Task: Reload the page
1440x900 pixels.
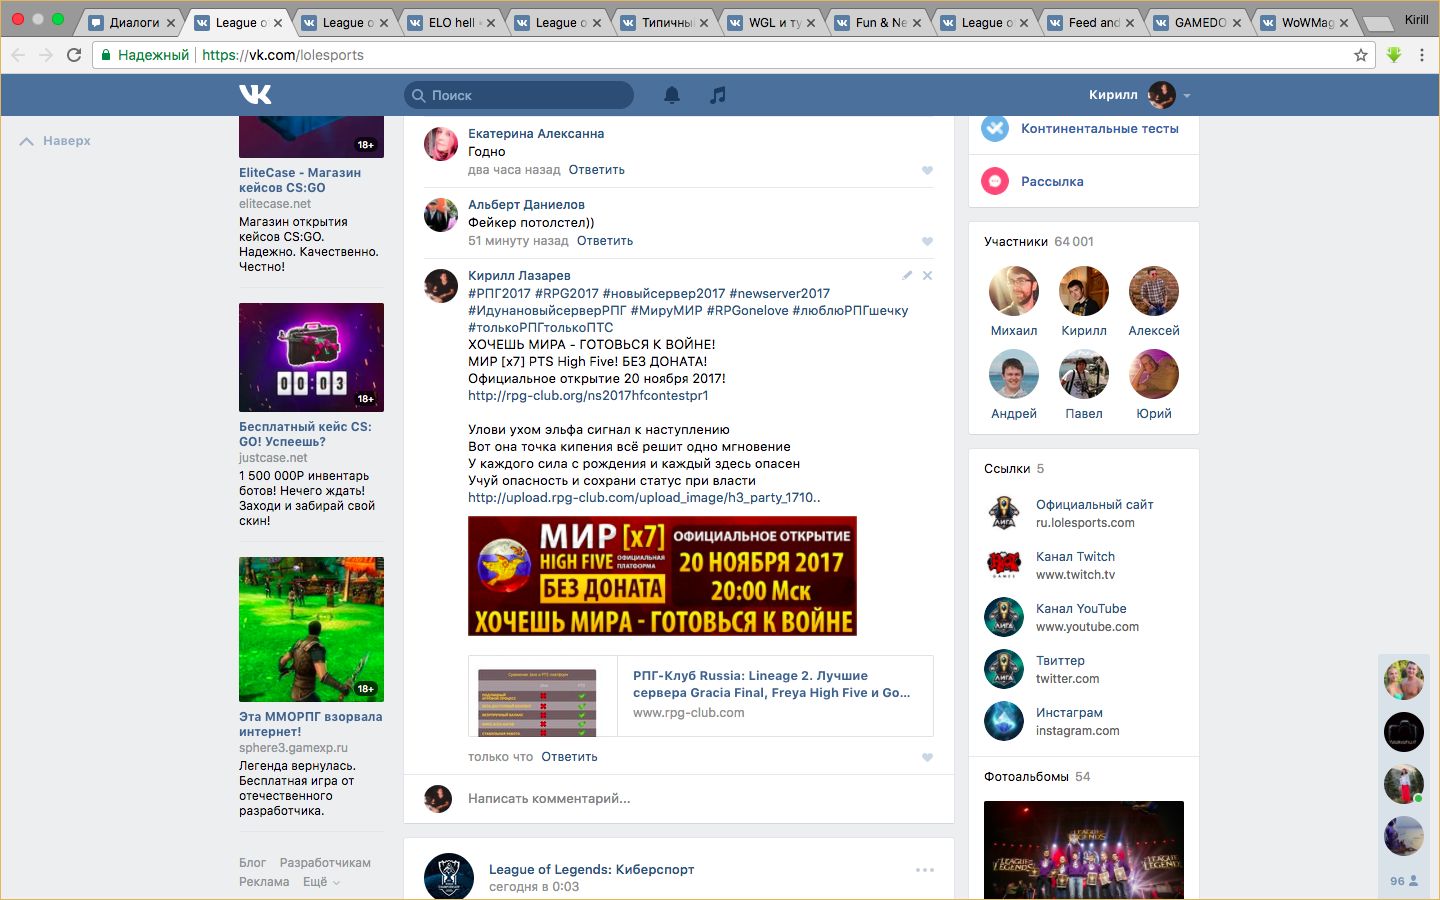Action: click(74, 55)
